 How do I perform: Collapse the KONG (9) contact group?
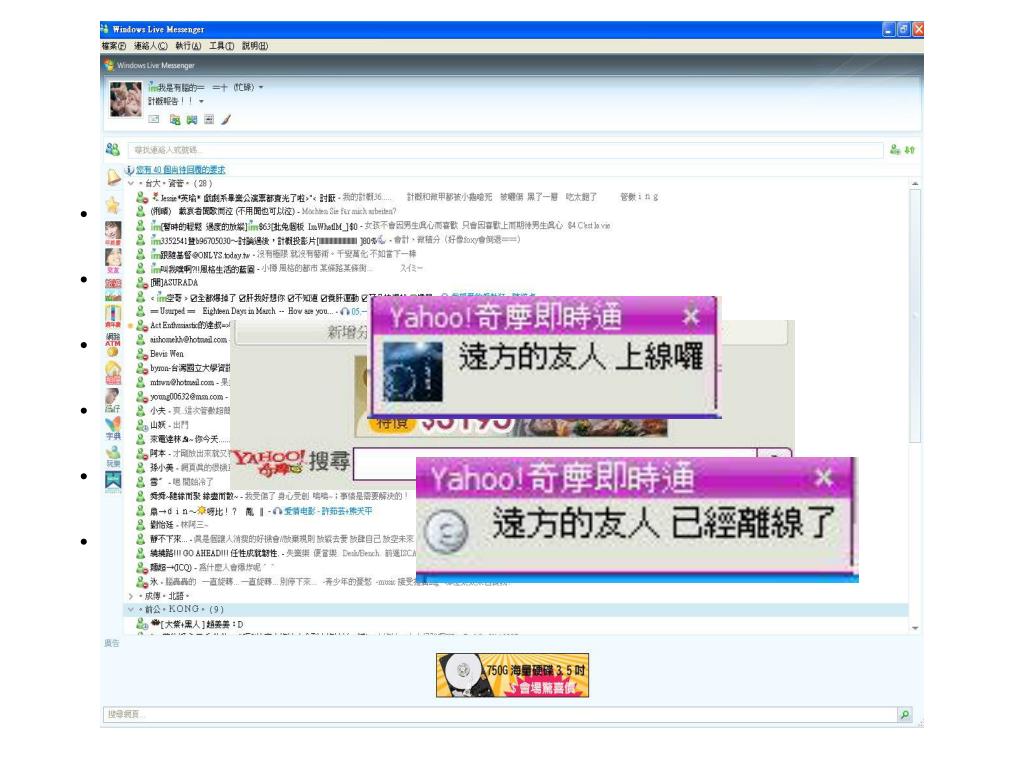pyautogui.click(x=131, y=609)
